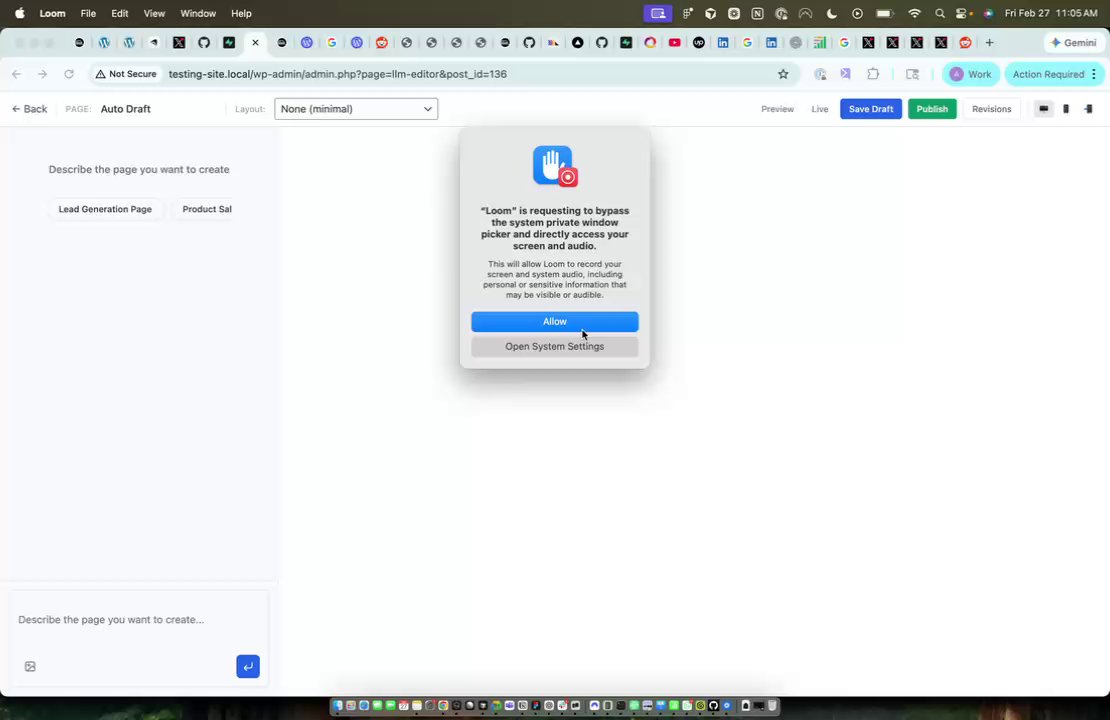Click the address bar URL
Viewport: 1110px width, 720px height.
tap(338, 74)
